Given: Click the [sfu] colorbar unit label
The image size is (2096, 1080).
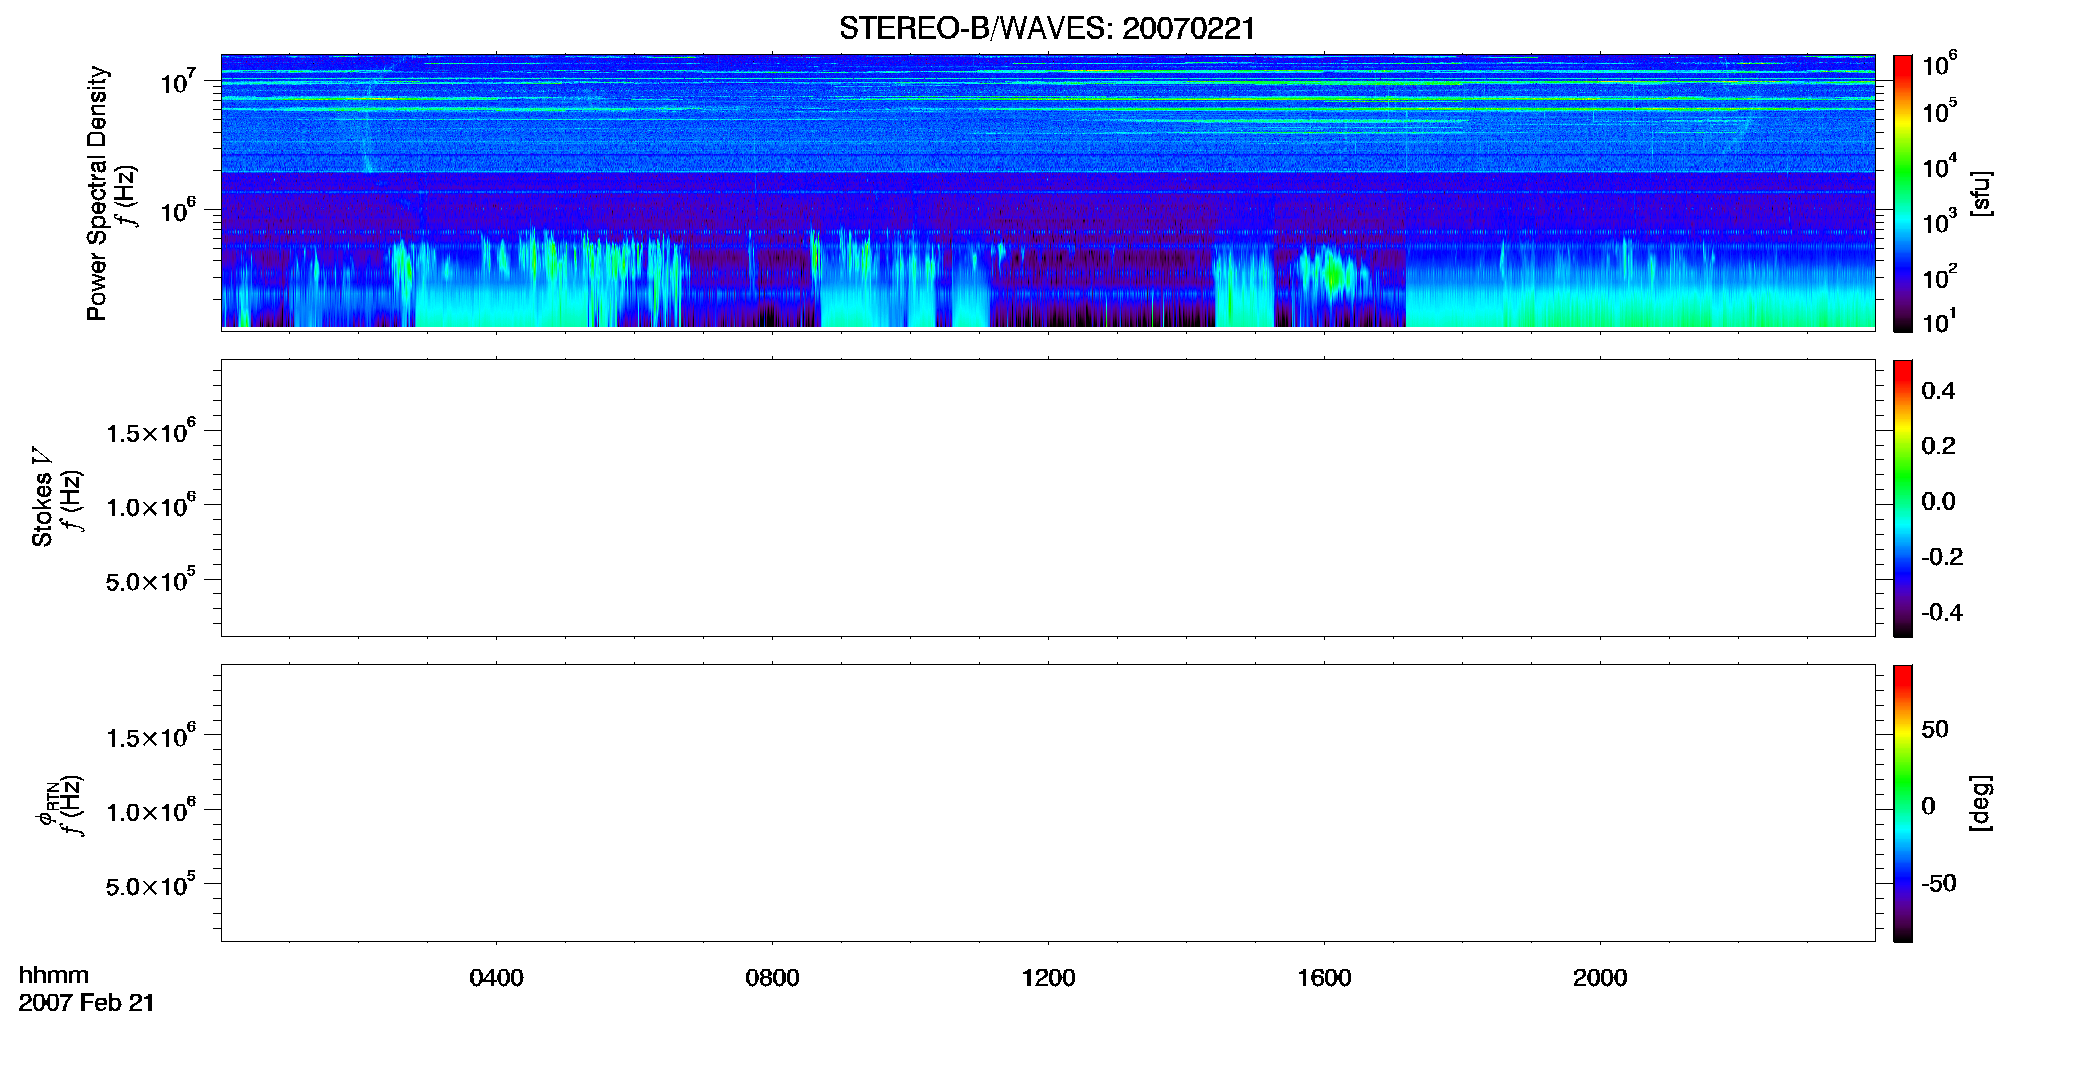Looking at the screenshot, I should [1981, 193].
